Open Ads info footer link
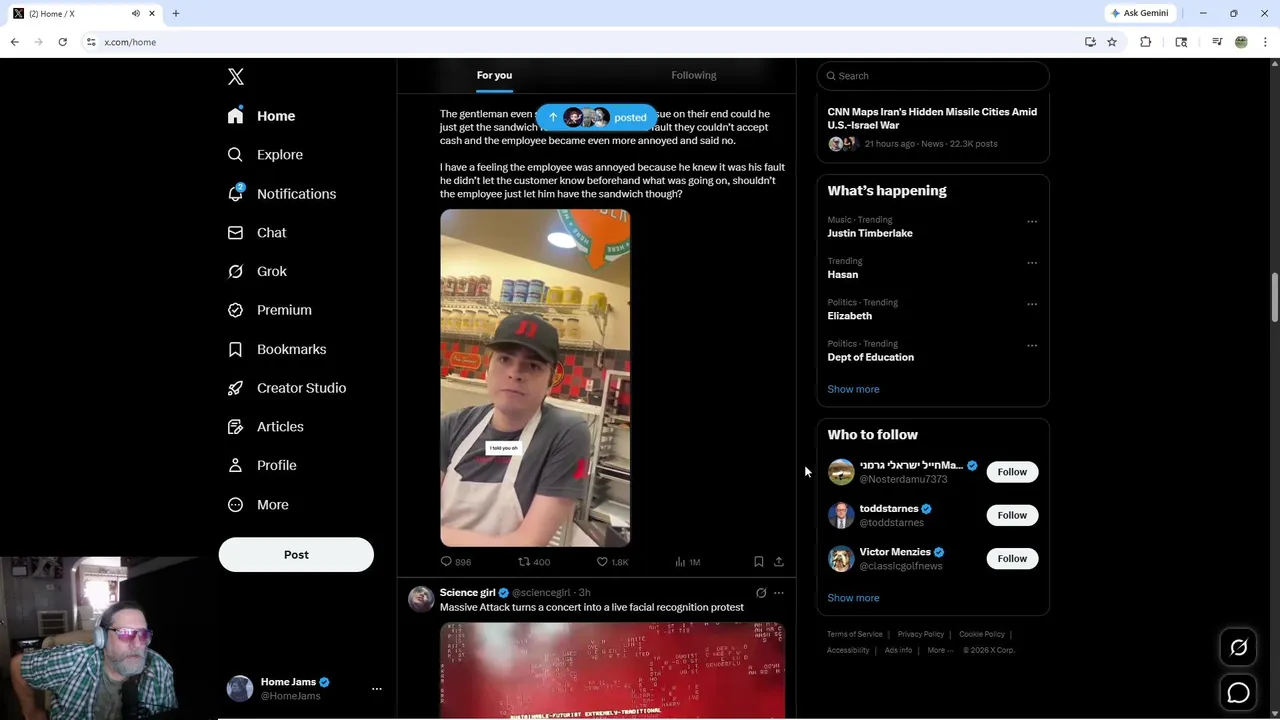Image resolution: width=1280 pixels, height=720 pixels. (898, 650)
